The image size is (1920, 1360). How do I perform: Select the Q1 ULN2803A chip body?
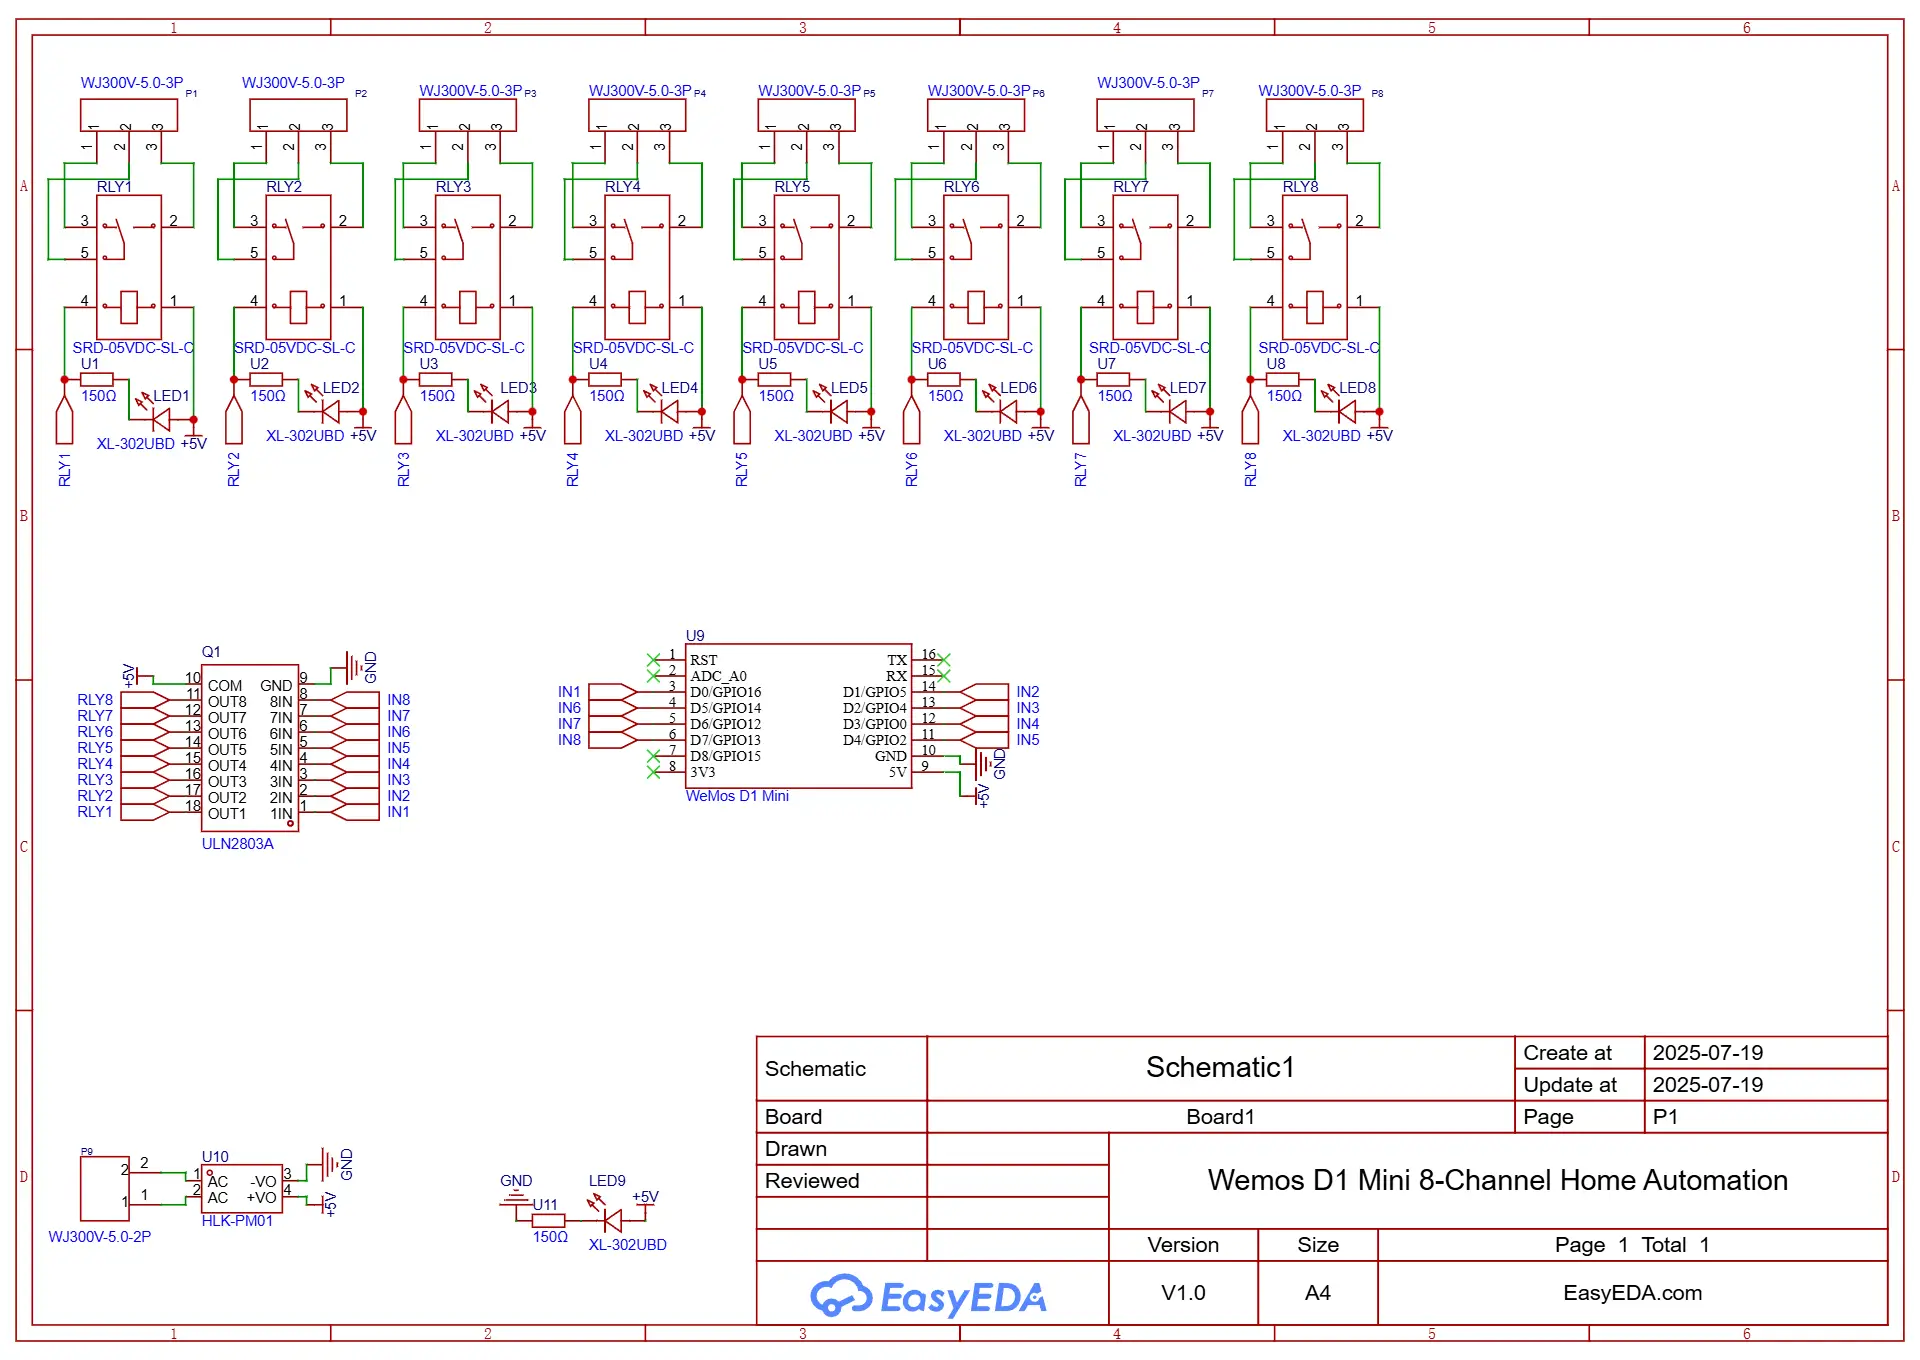pos(250,748)
